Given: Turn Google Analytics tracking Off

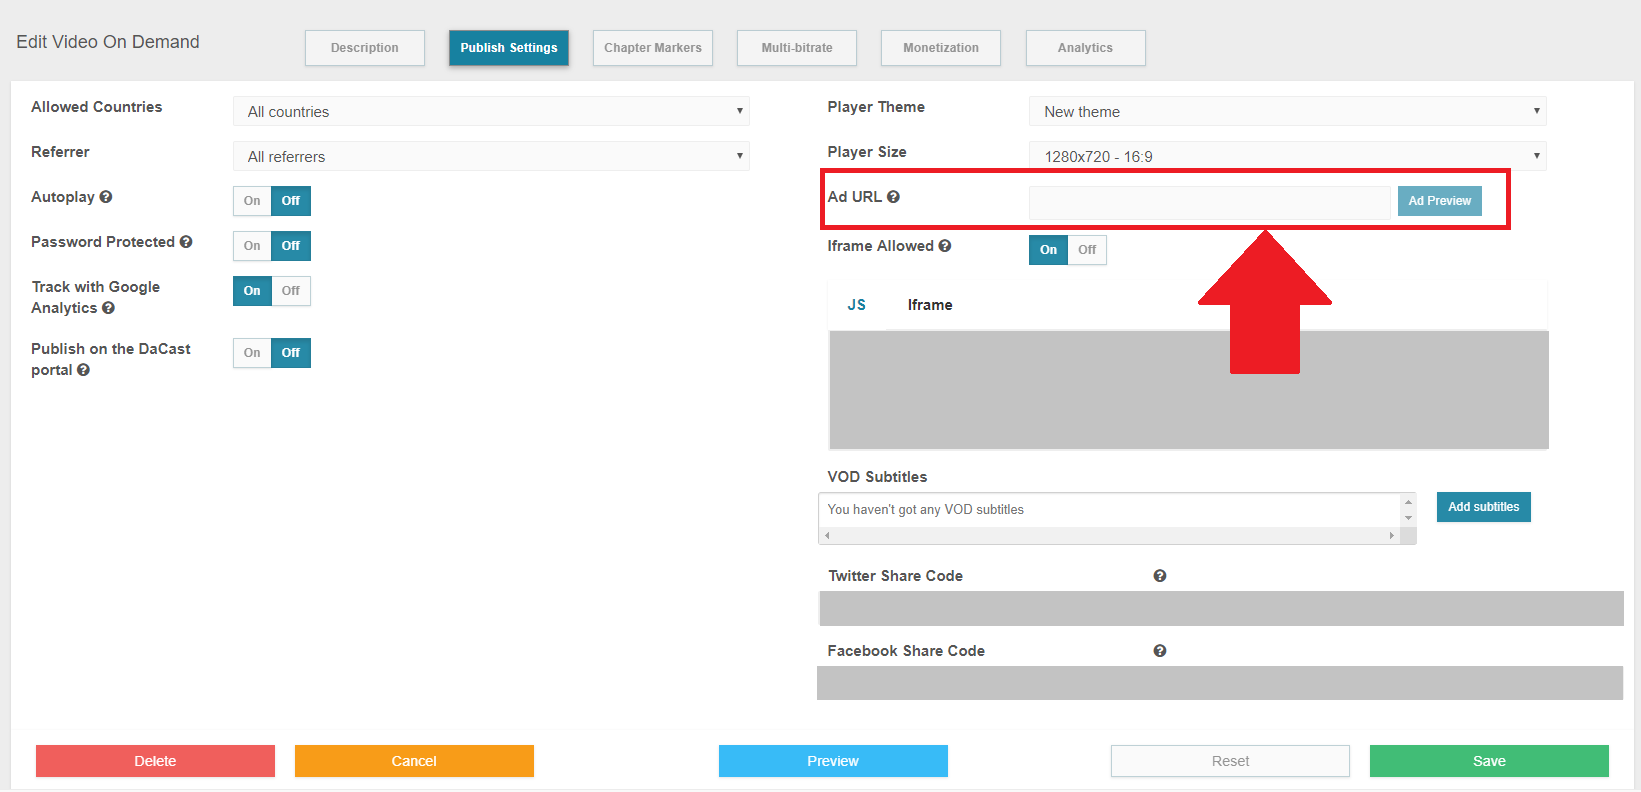Looking at the screenshot, I should click(x=291, y=291).
